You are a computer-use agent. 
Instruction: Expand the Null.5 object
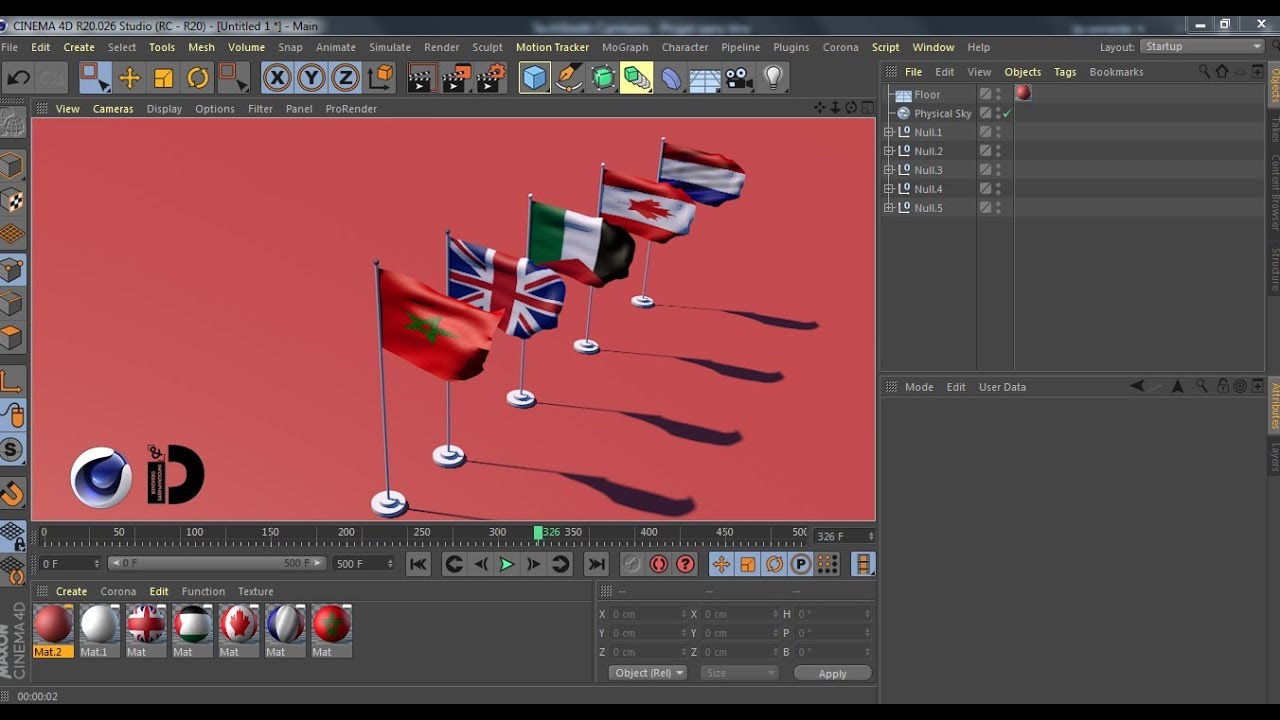pos(888,208)
